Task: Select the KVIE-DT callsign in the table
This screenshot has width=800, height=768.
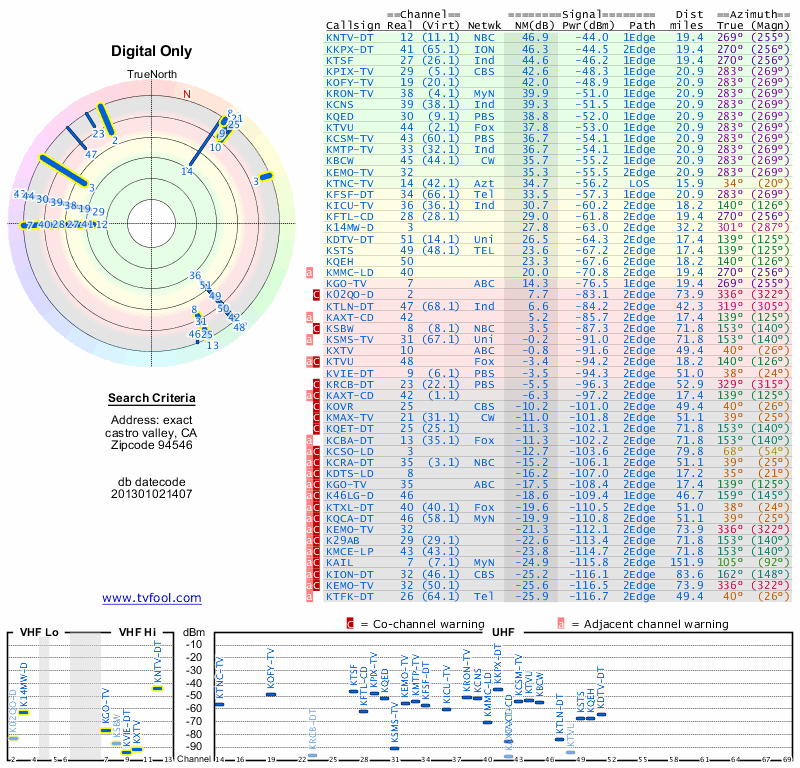Action: point(349,374)
